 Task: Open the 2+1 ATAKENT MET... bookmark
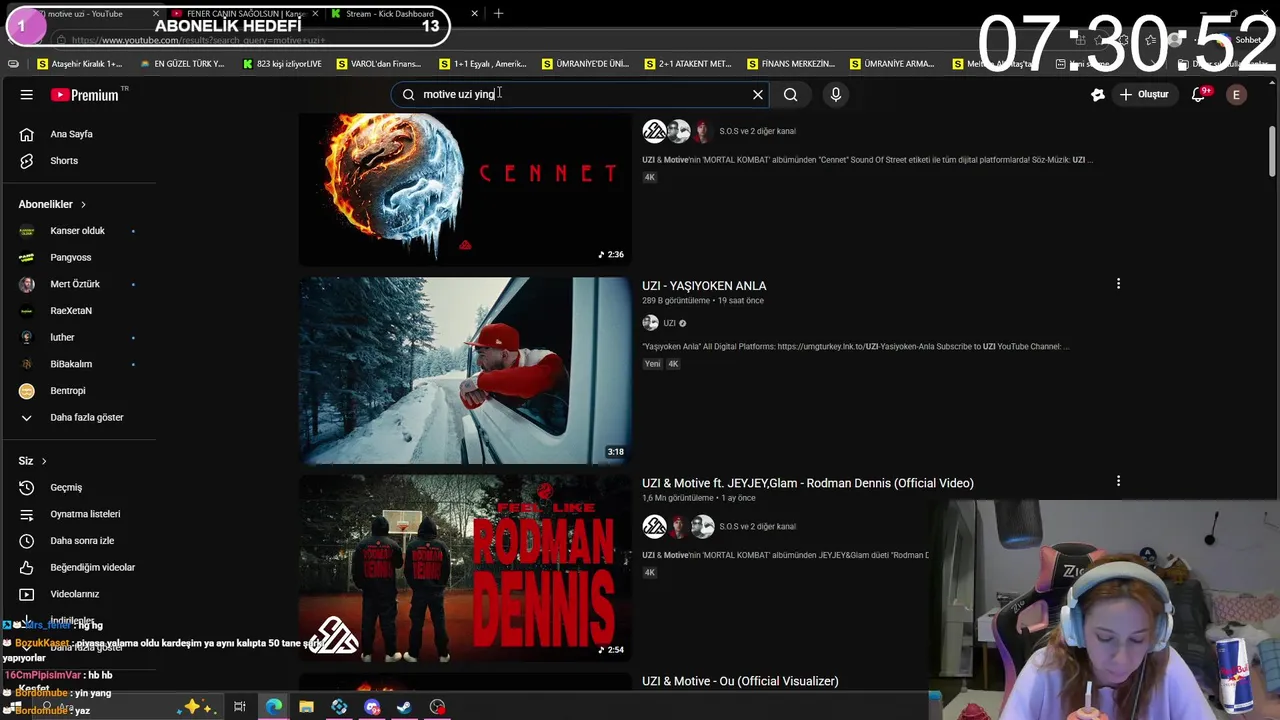coord(688,64)
